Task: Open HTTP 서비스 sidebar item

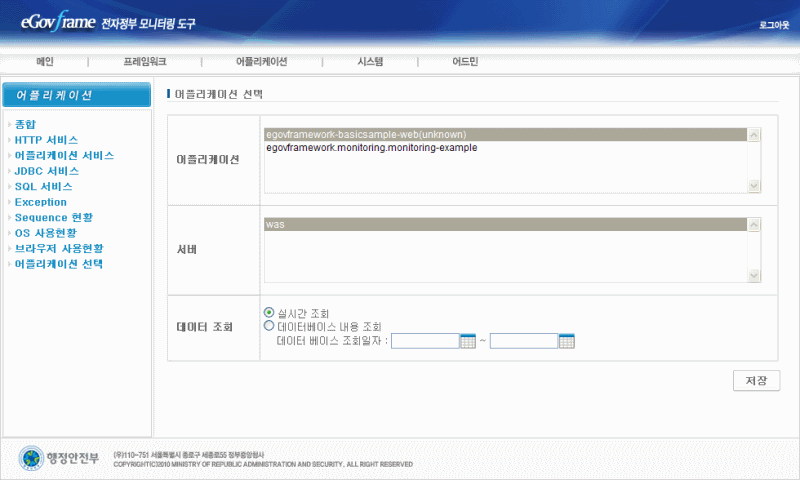Action: click(46, 140)
